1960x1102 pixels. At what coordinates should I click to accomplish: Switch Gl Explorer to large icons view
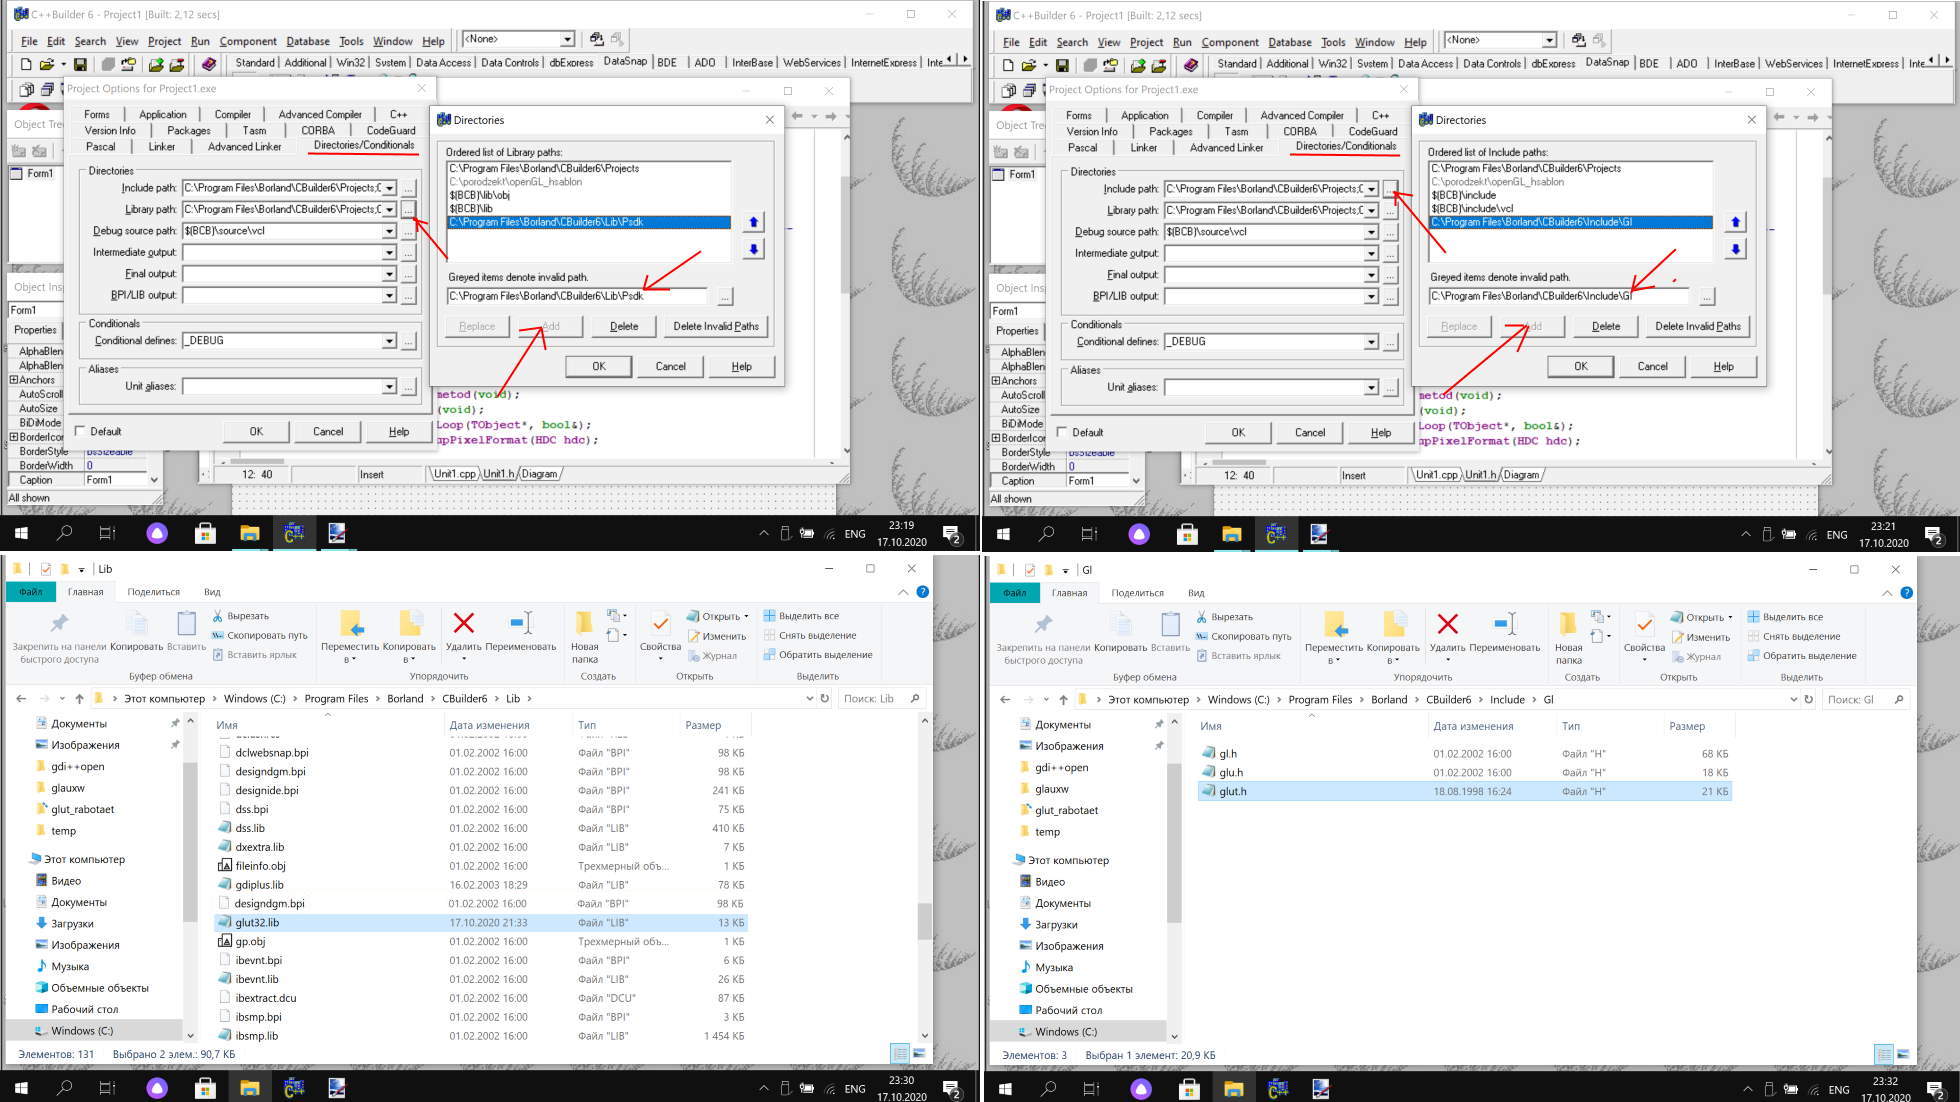(1903, 1054)
